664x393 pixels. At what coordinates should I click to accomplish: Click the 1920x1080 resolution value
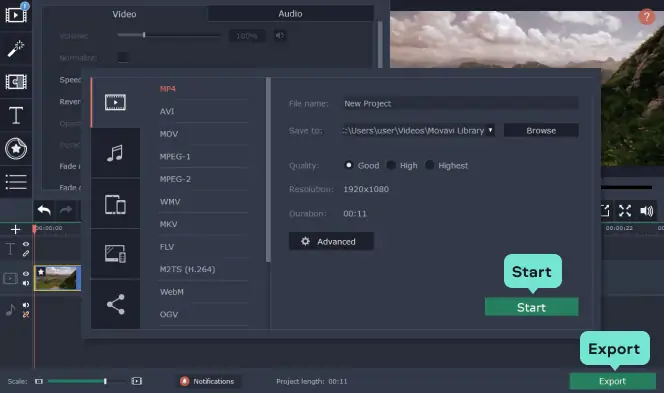tap(366, 189)
